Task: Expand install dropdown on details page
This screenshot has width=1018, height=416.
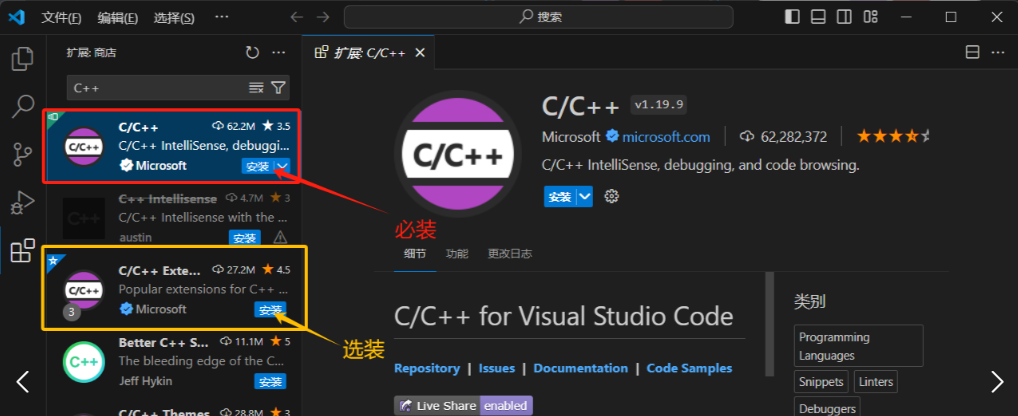Action: pyautogui.click(x=585, y=197)
